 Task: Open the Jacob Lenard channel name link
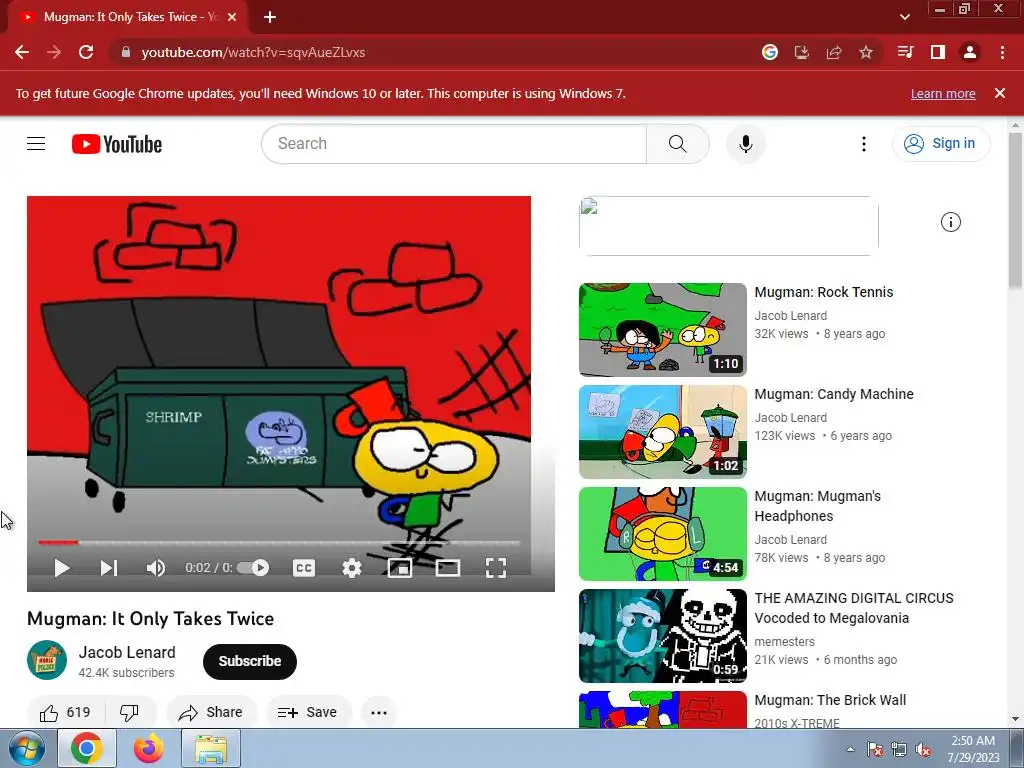pyautogui.click(x=127, y=652)
